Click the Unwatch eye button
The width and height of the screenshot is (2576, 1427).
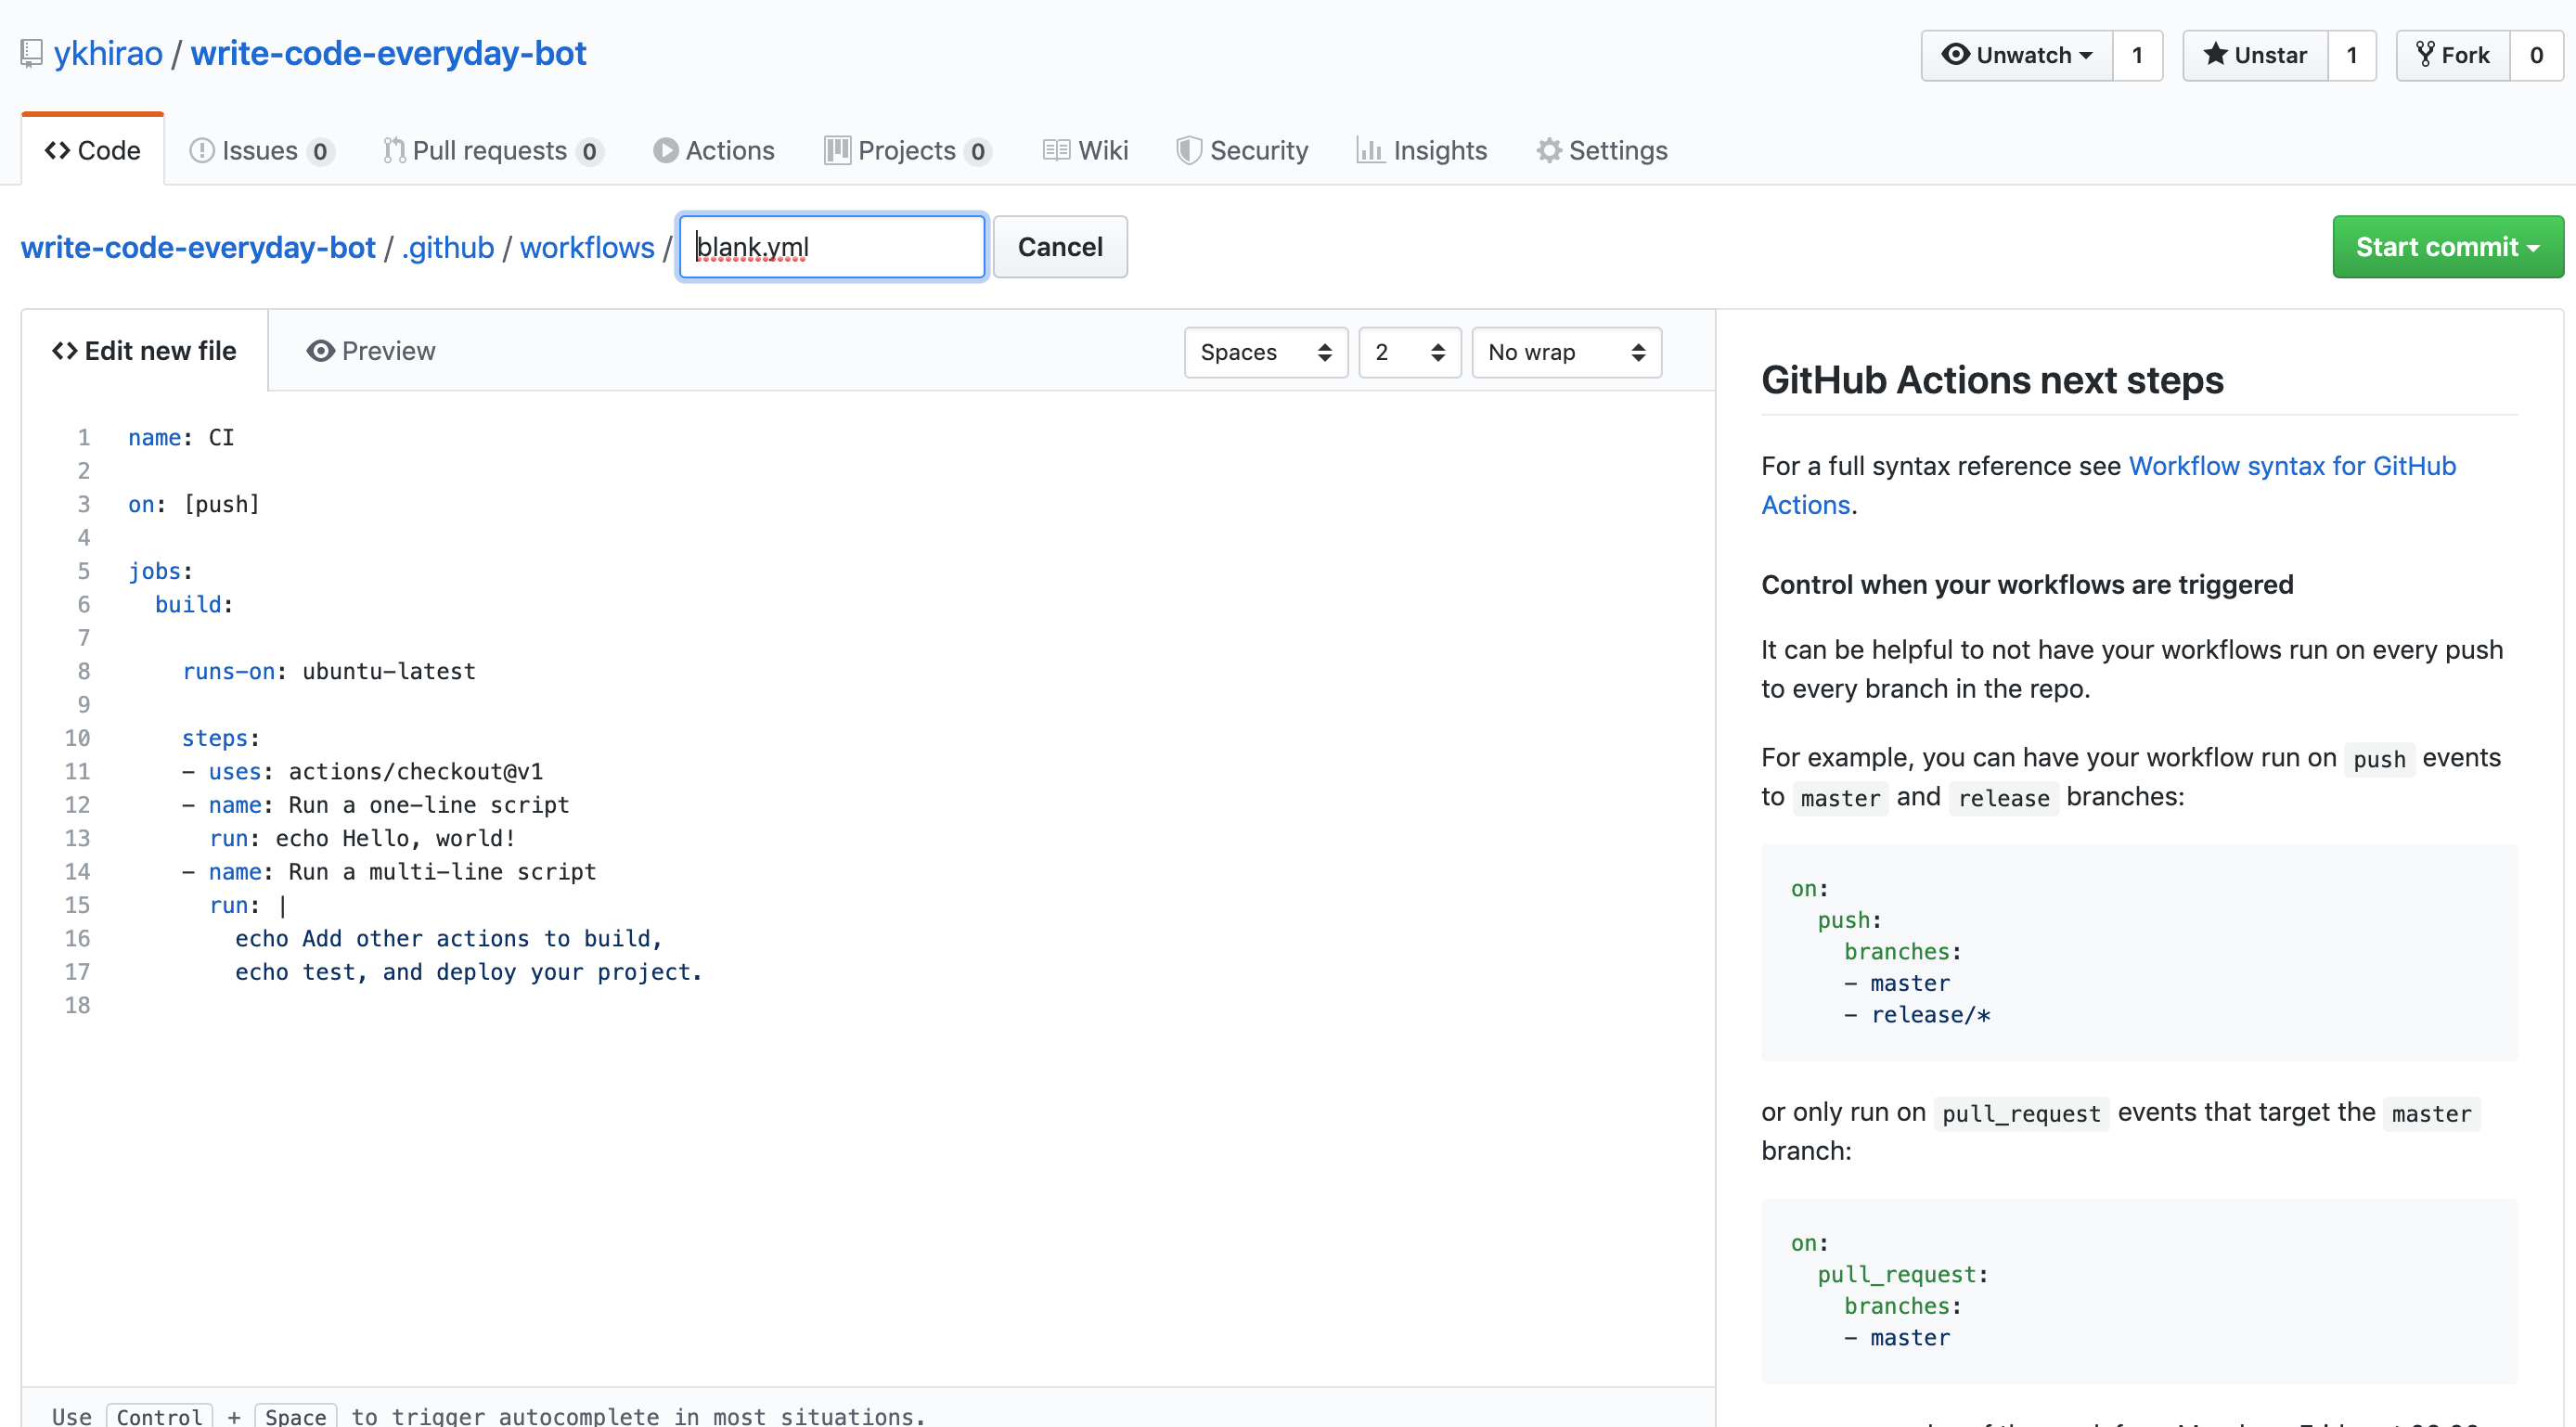coord(2017,55)
